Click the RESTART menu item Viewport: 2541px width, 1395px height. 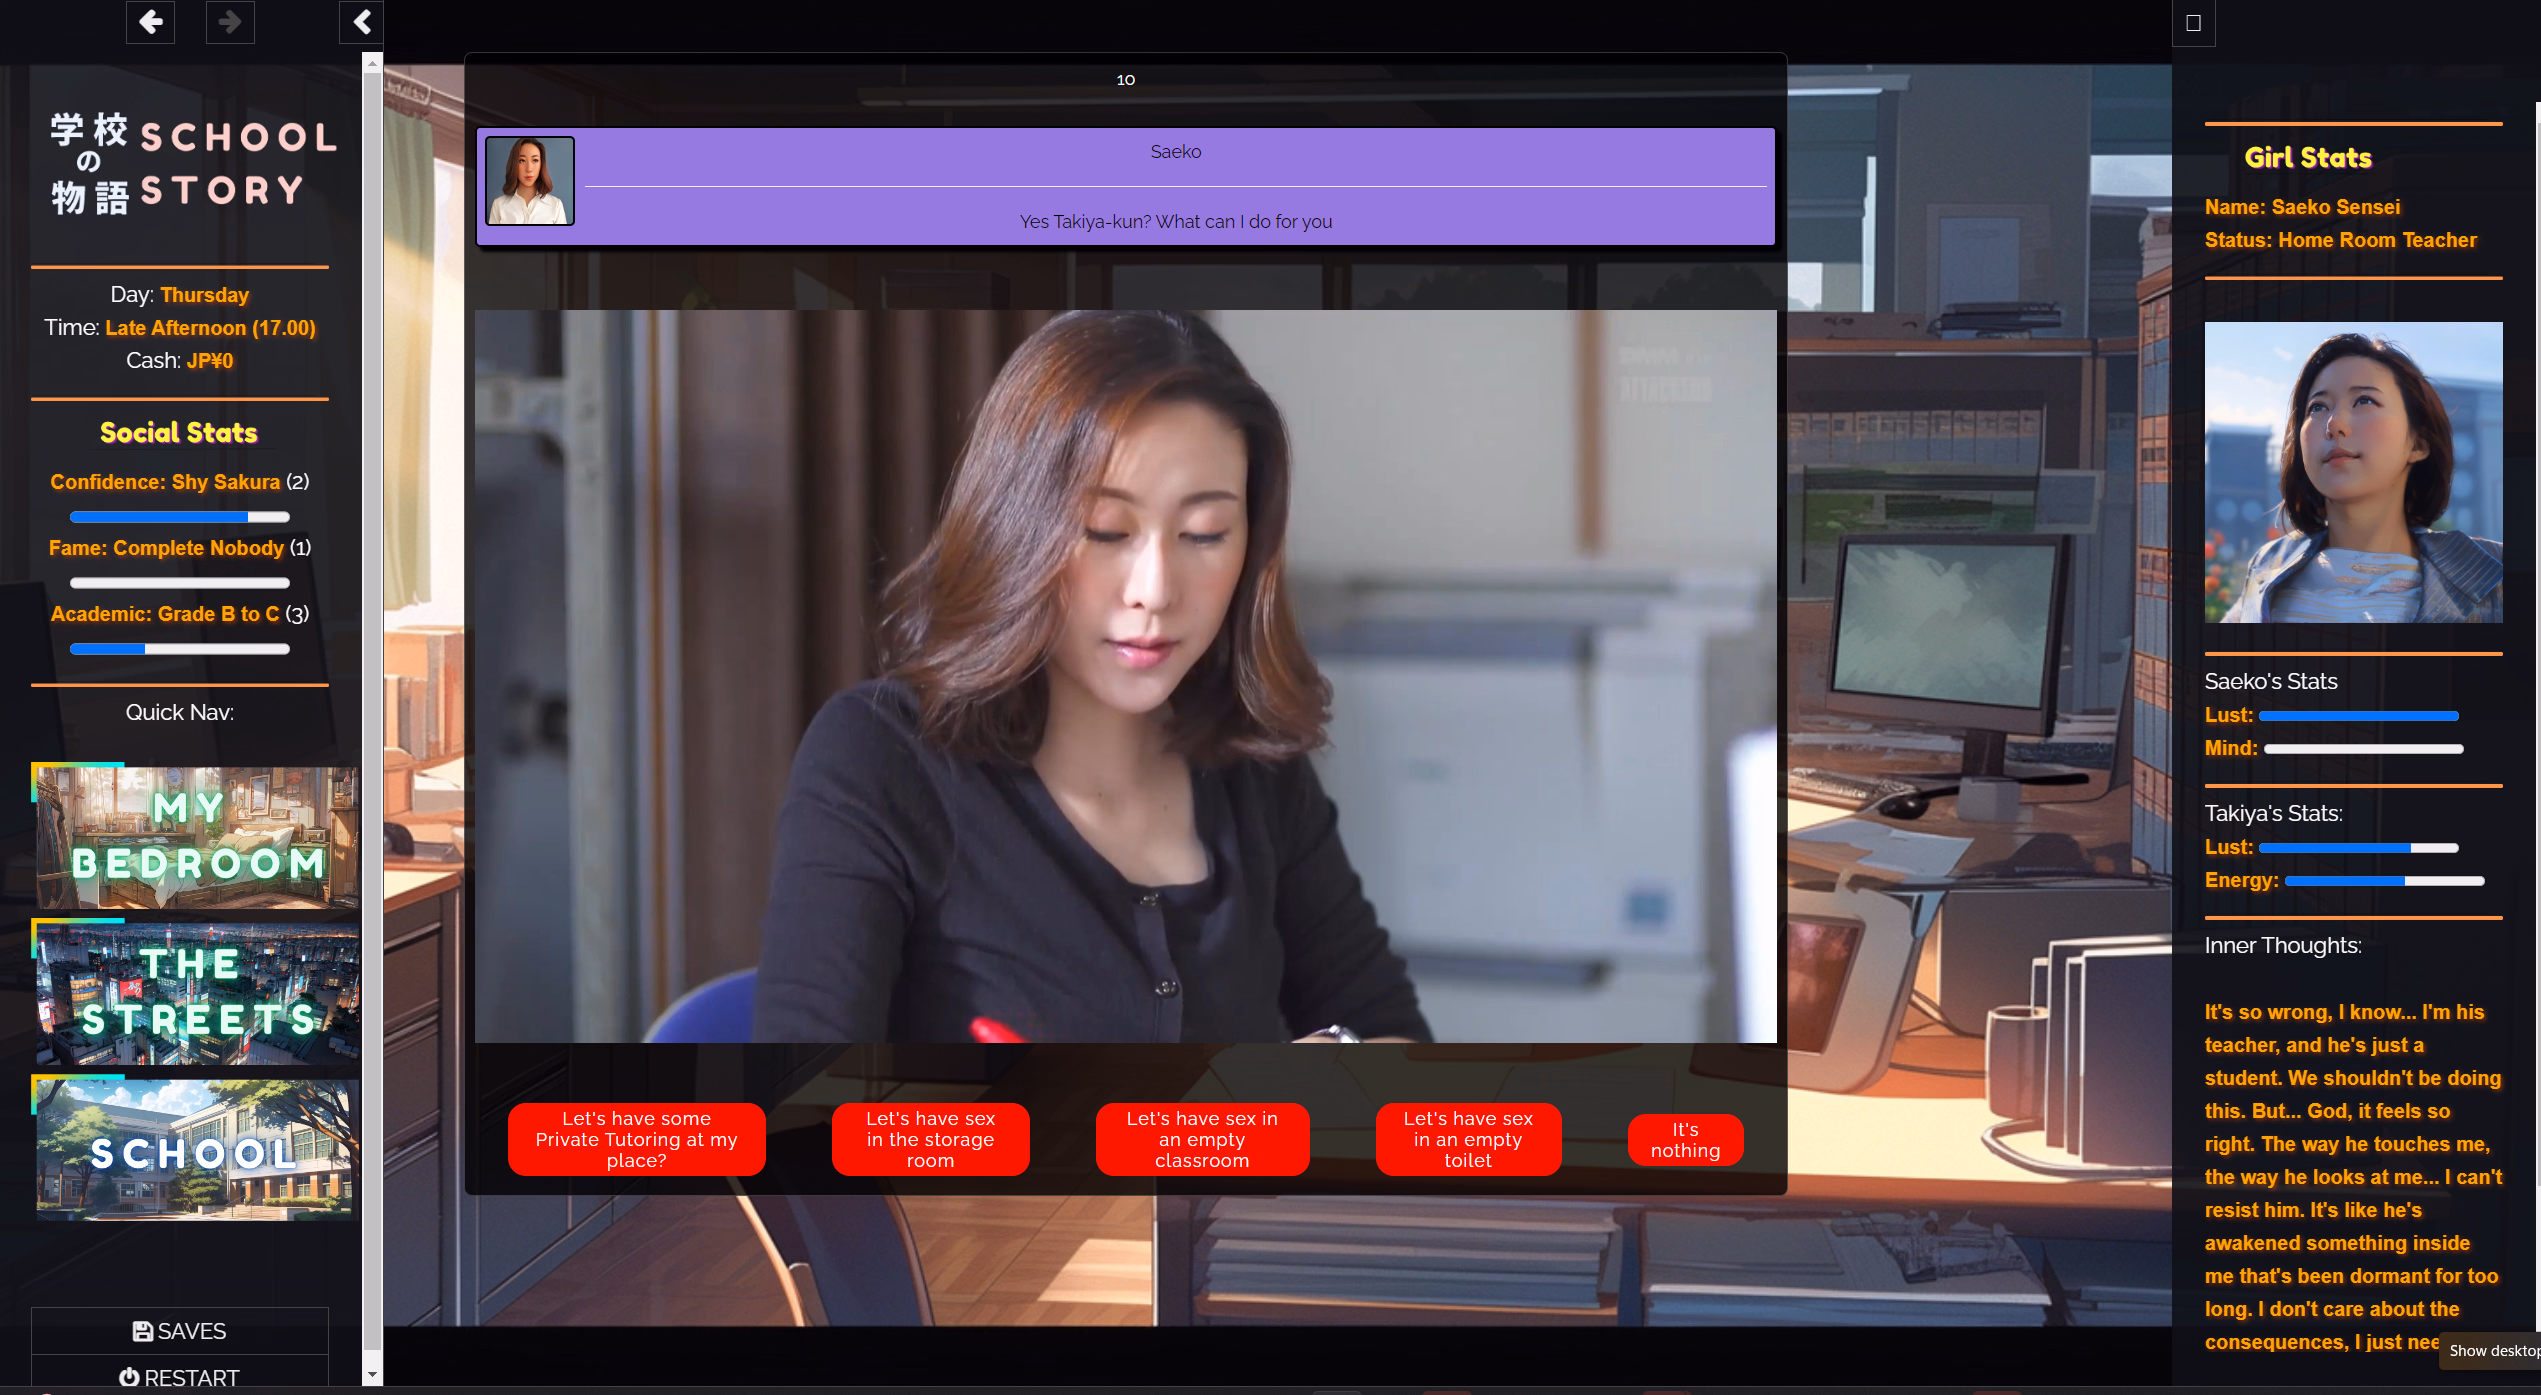(x=180, y=1376)
